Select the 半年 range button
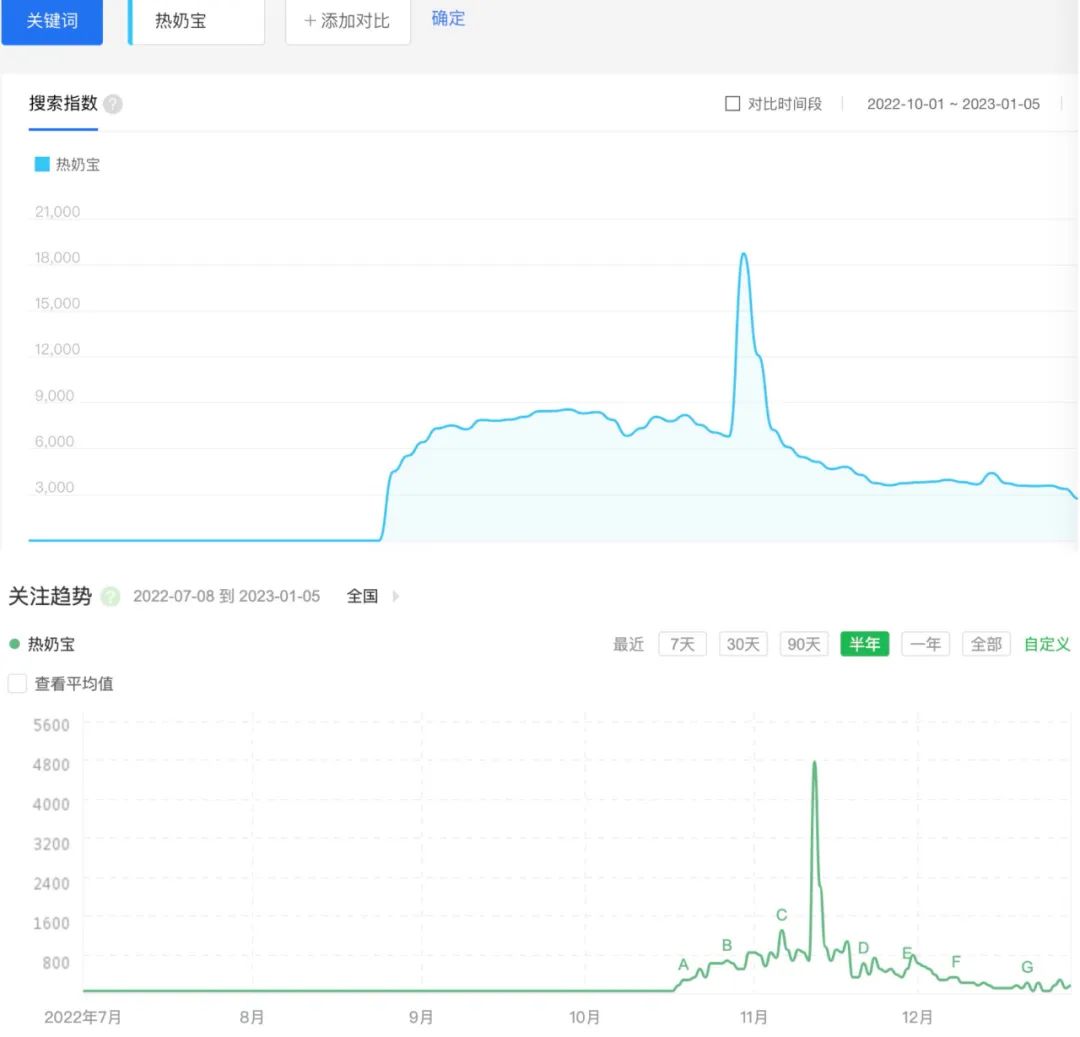Viewport: 1080px width, 1037px height. (x=864, y=645)
